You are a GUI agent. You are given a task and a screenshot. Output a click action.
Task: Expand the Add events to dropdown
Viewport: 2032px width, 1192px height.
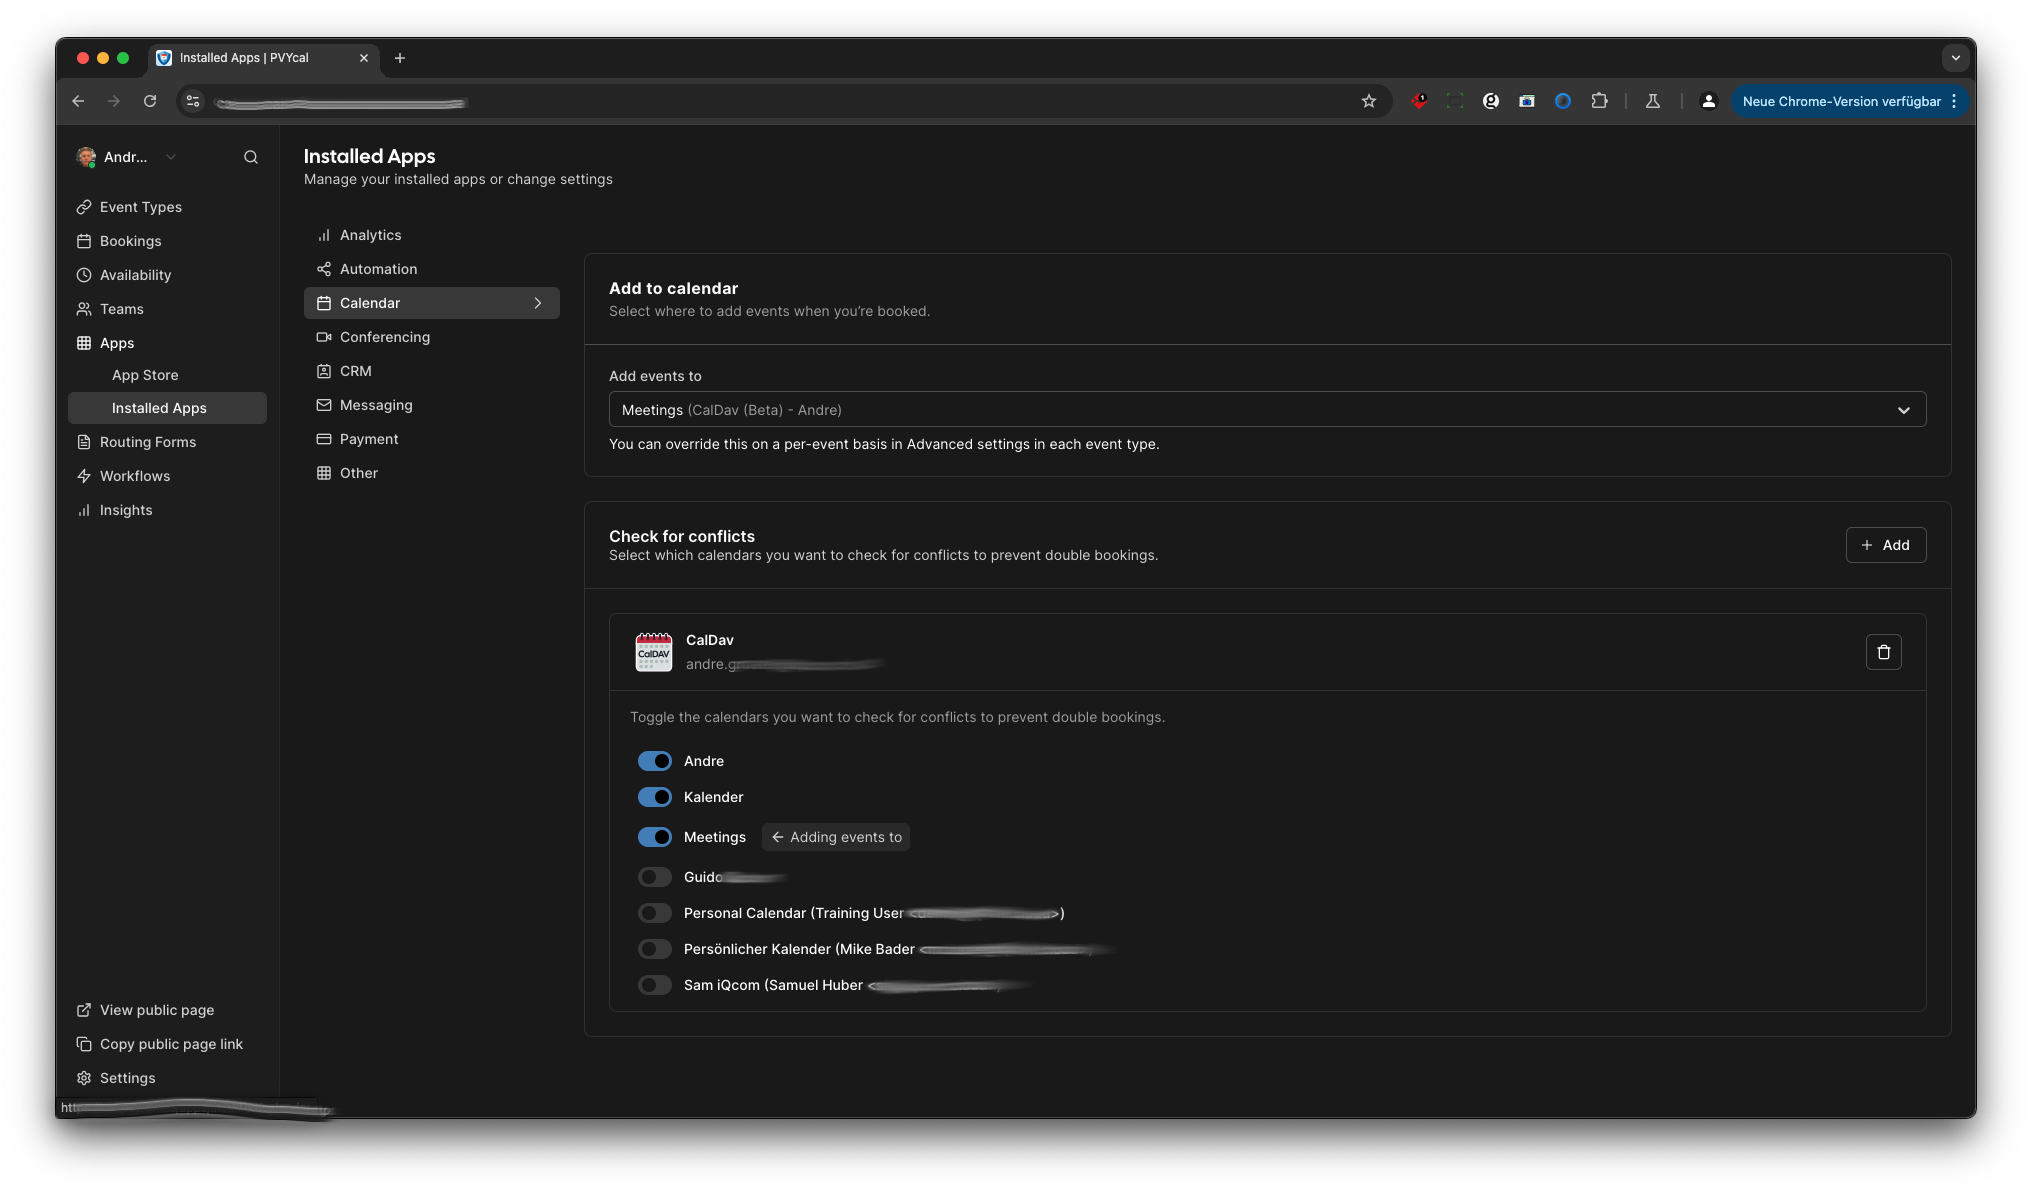click(1901, 409)
